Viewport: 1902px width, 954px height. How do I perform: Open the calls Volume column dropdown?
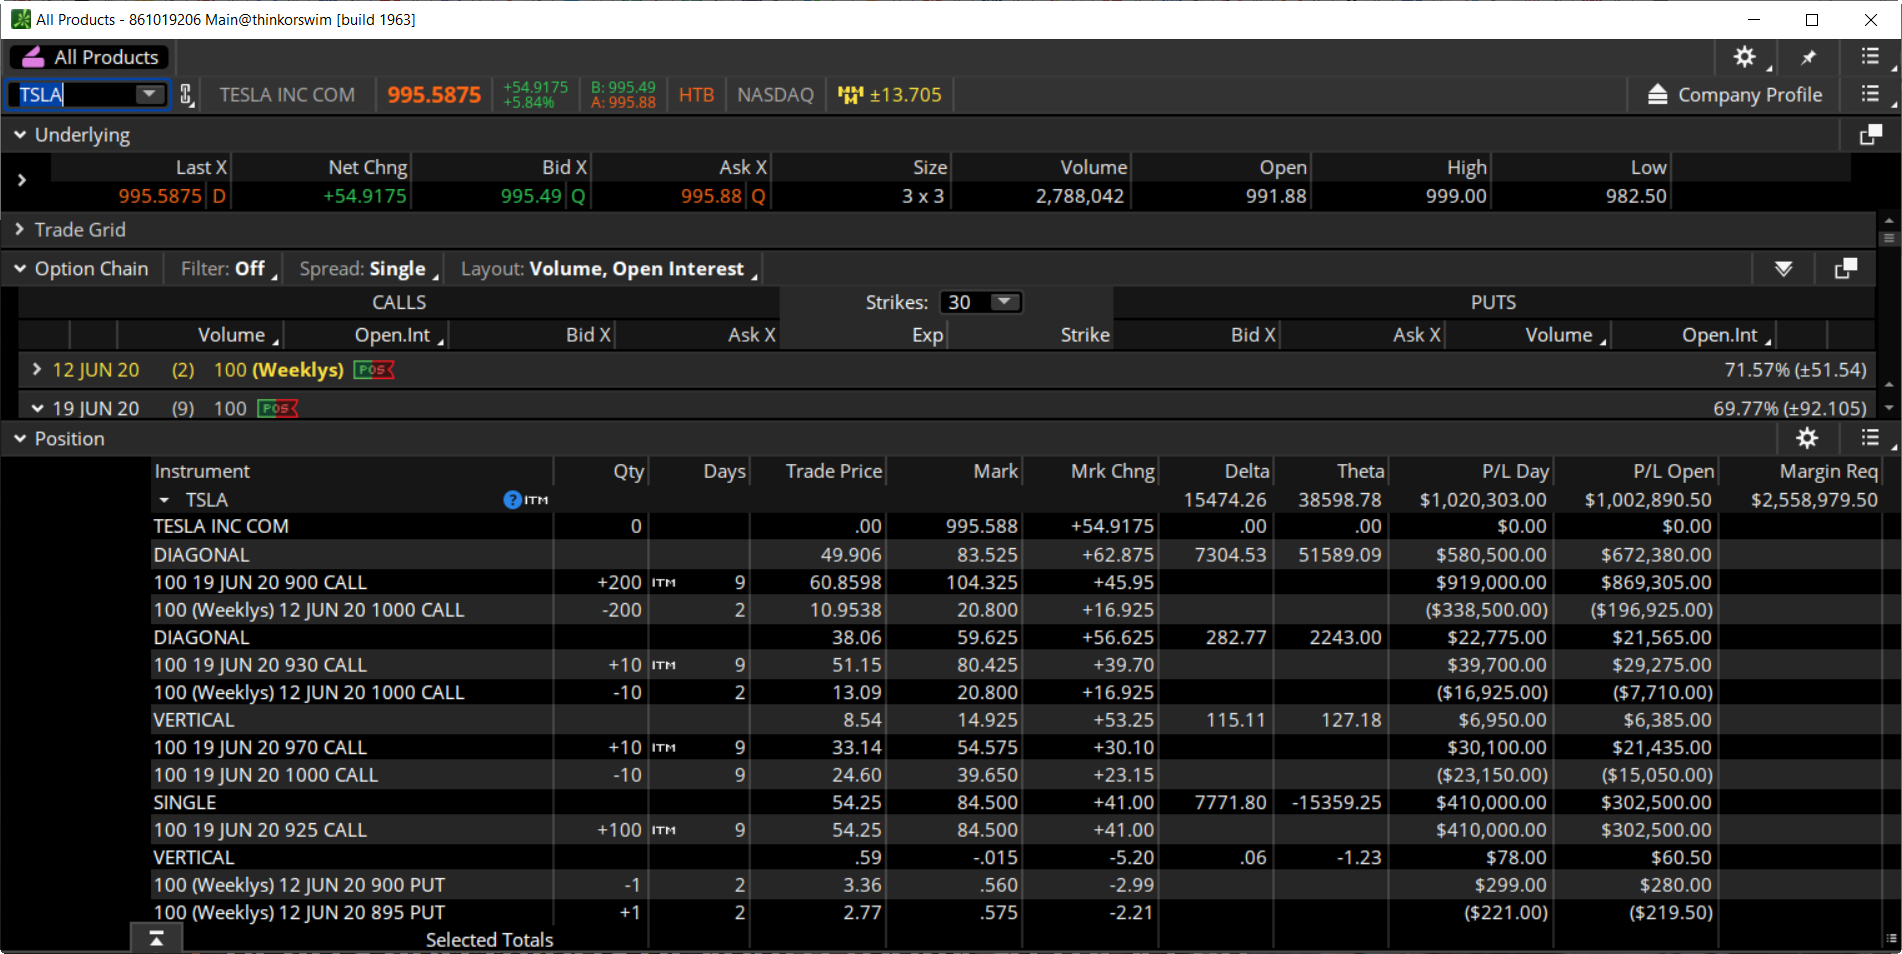[276, 341]
